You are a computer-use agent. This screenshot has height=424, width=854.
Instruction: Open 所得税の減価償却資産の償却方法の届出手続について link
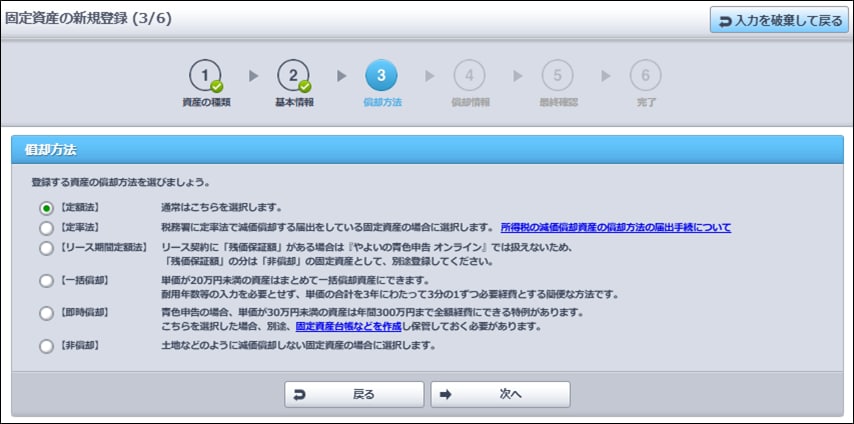[x=615, y=227]
